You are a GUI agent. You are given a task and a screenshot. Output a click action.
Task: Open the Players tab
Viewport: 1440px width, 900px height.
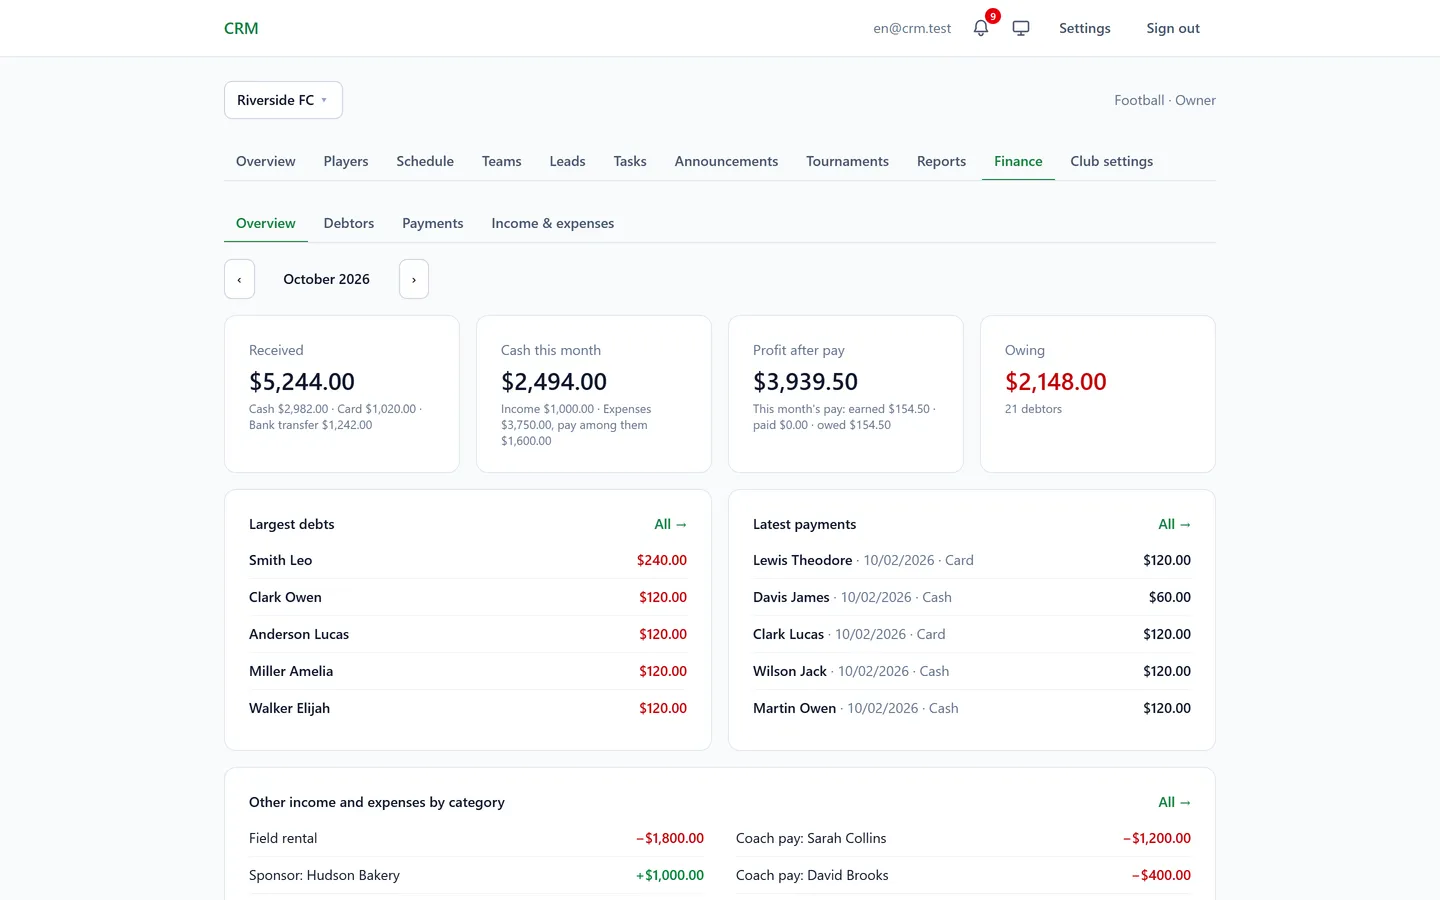click(346, 161)
